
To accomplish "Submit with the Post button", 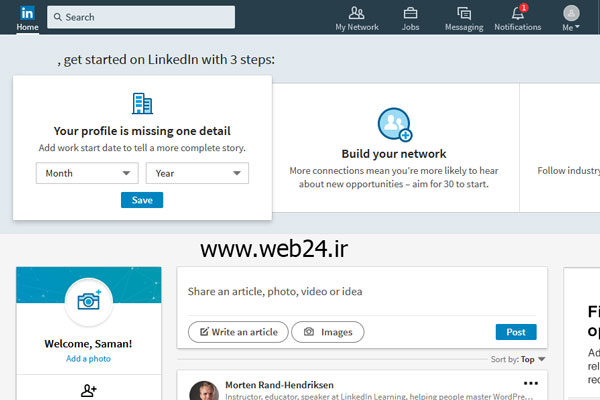I will click(x=516, y=332).
